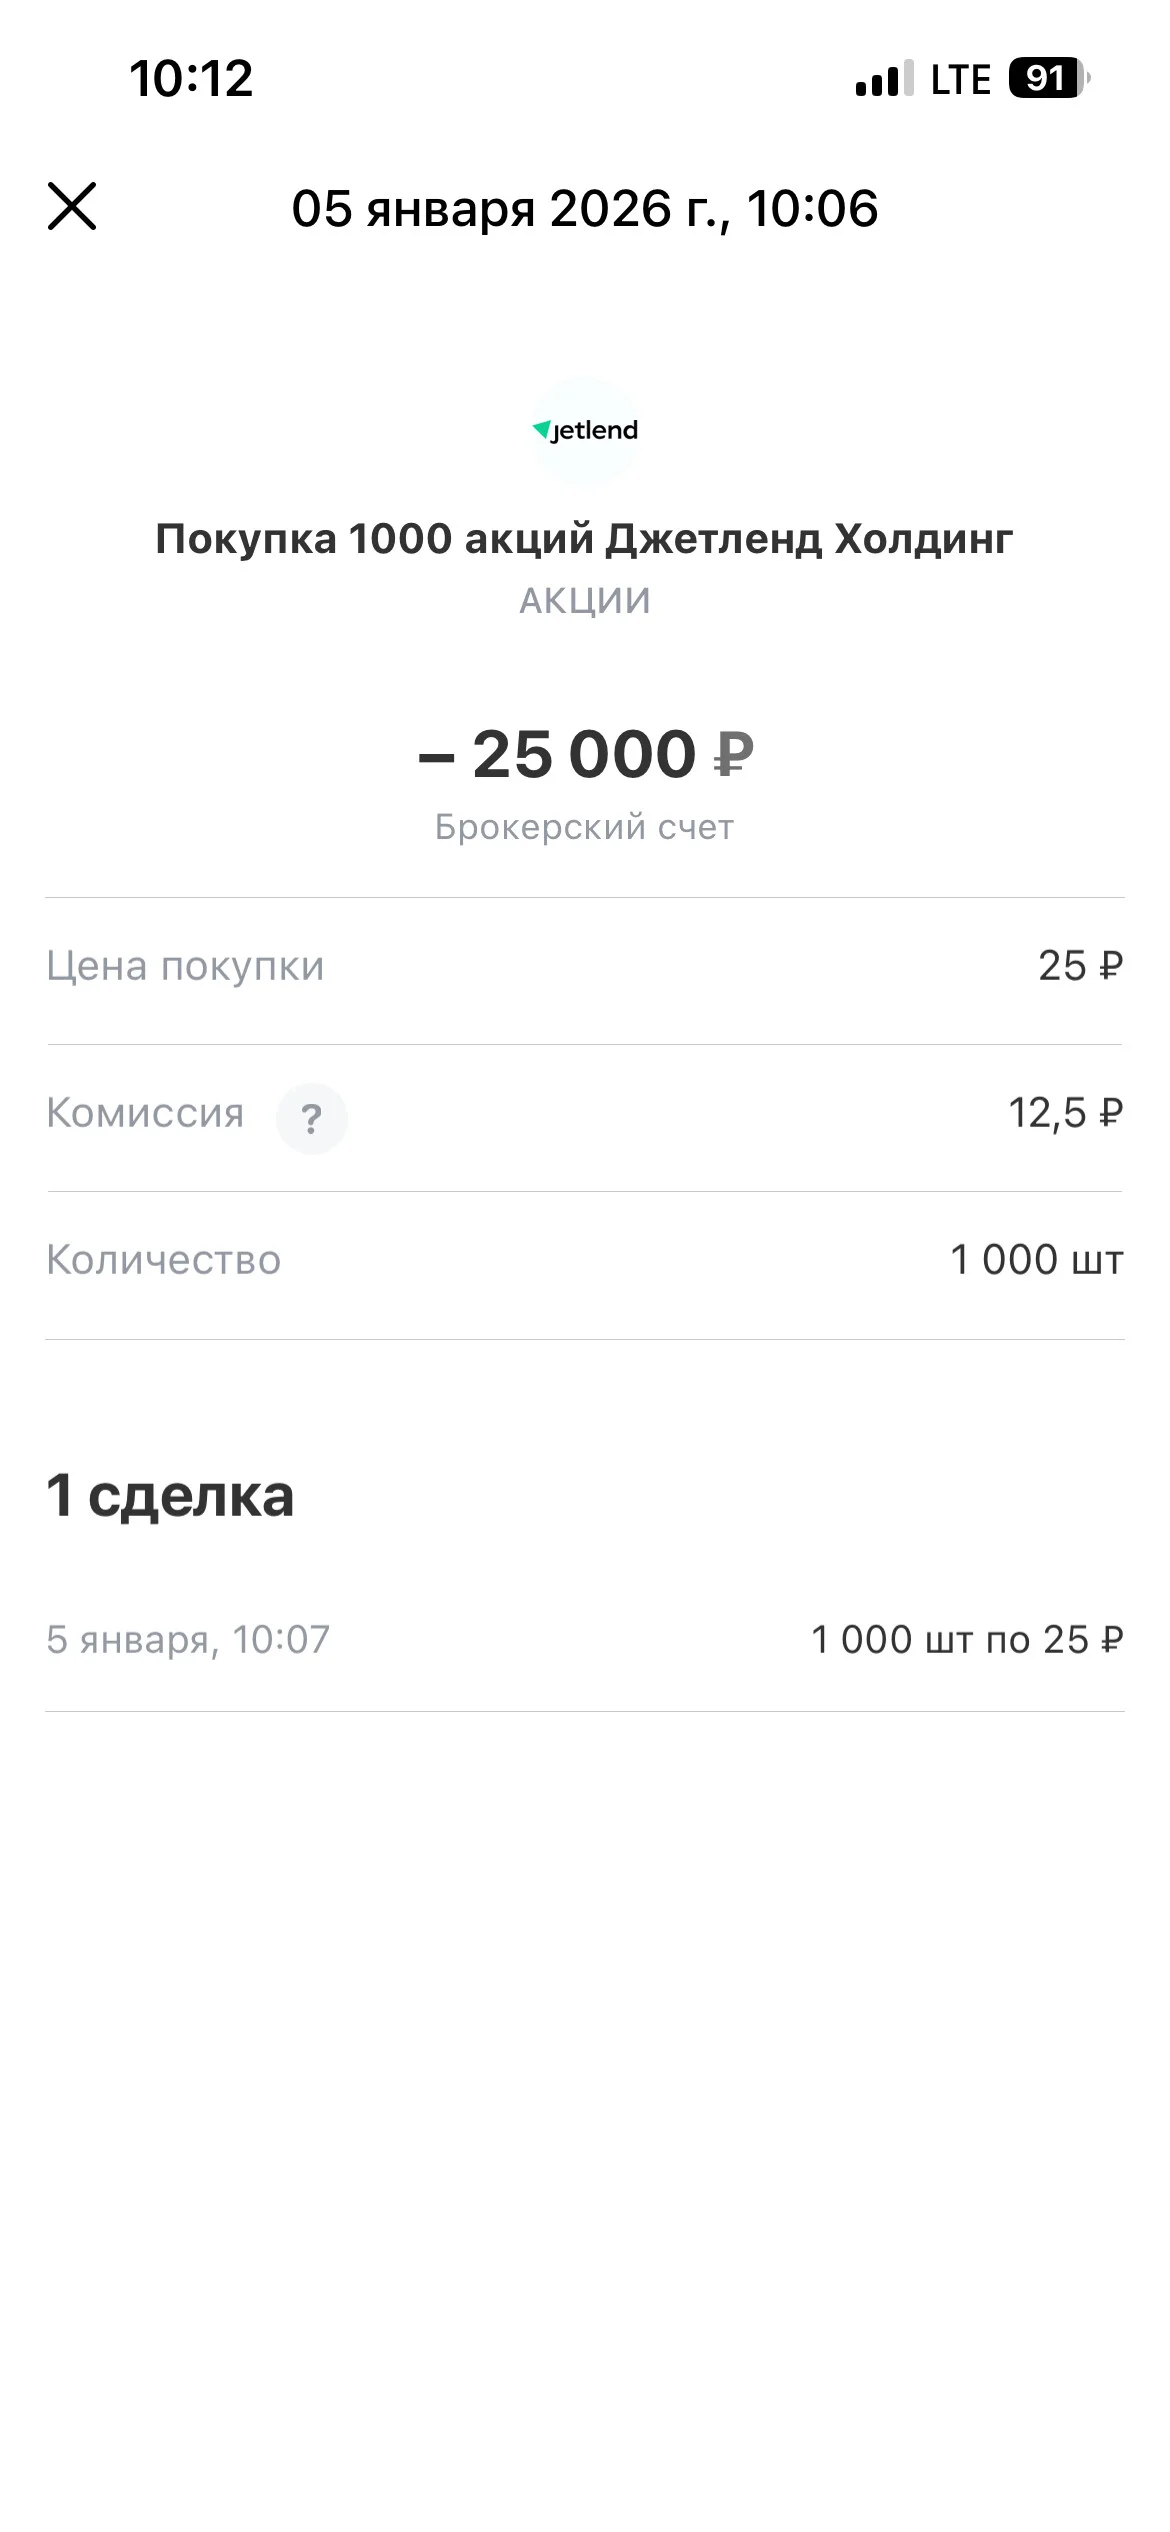Select the 12,5 ₽ commission value

[x=1066, y=1113]
